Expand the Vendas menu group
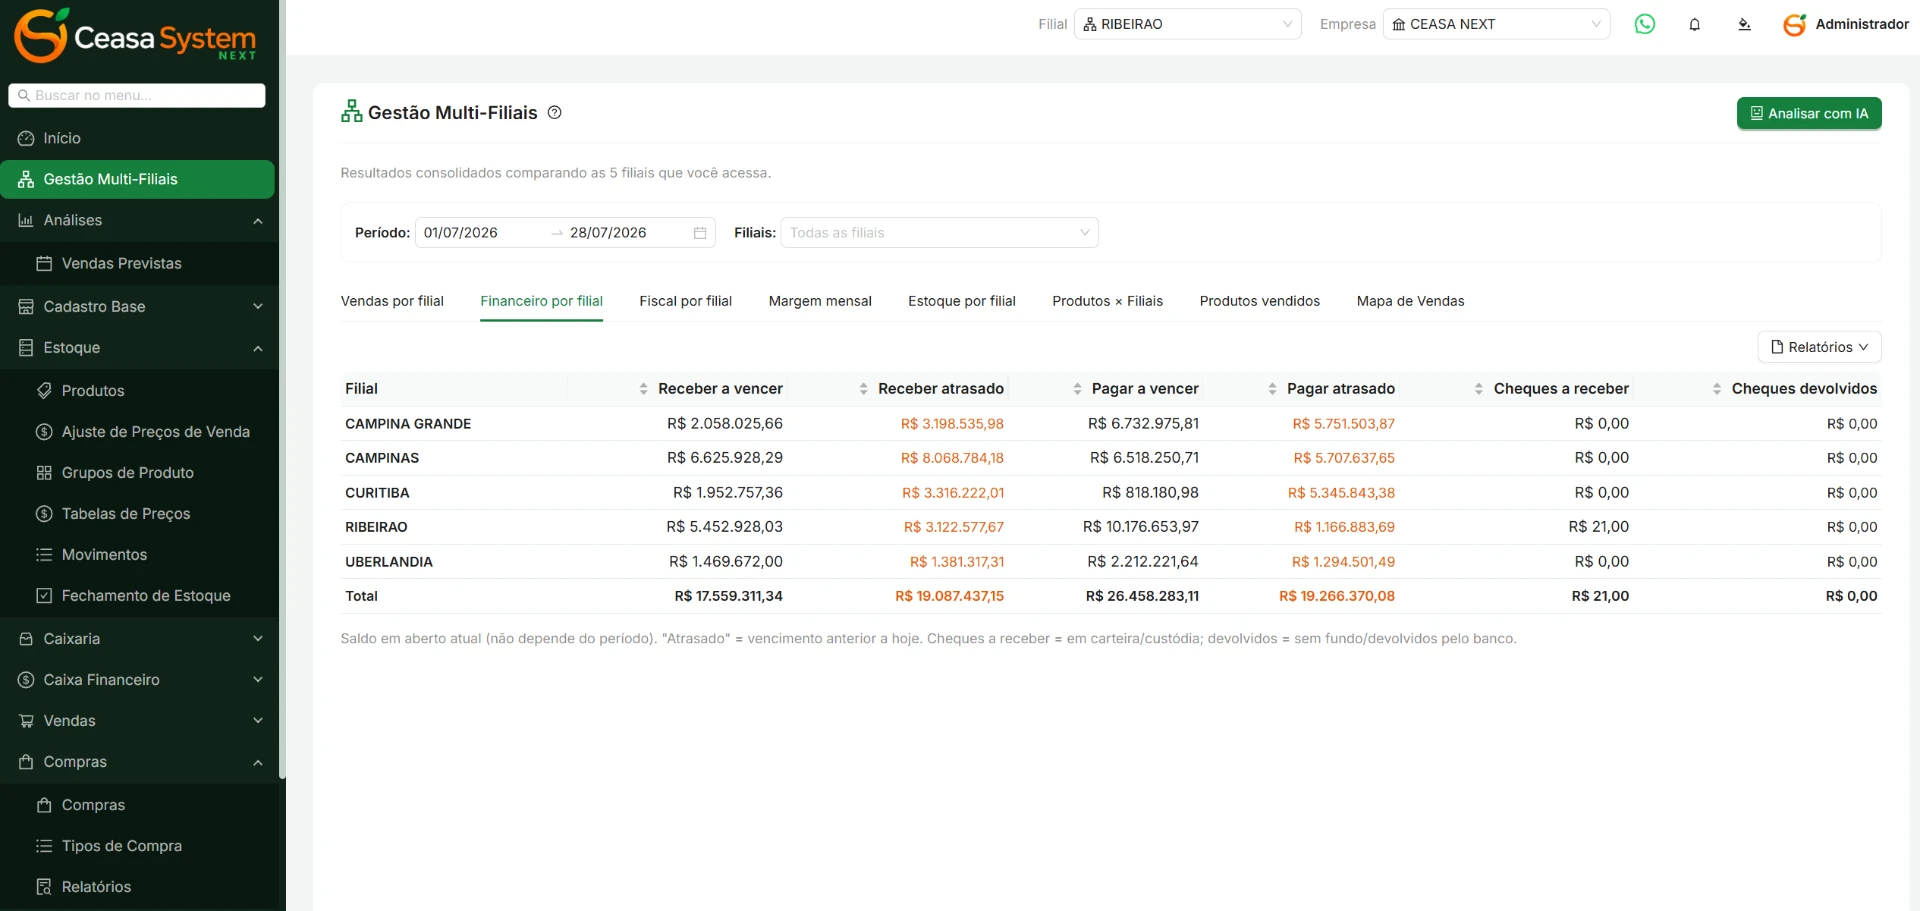This screenshot has height=911, width=1920. coord(138,720)
